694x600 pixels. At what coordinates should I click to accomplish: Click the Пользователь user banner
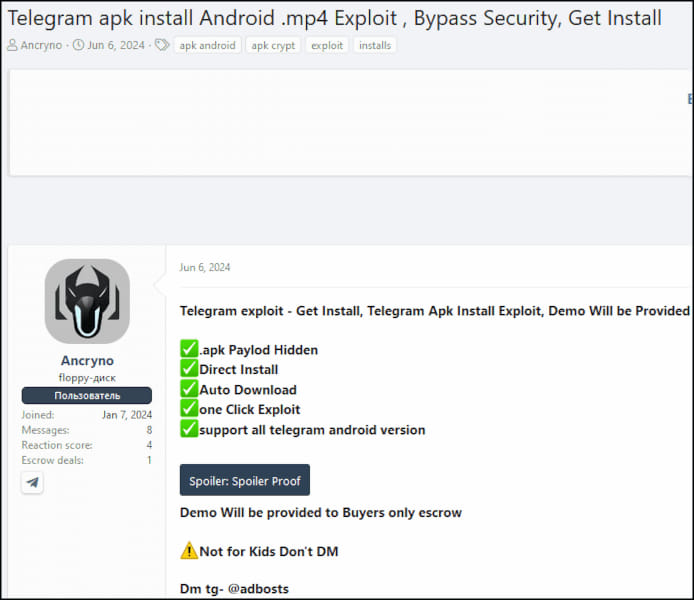click(87, 396)
